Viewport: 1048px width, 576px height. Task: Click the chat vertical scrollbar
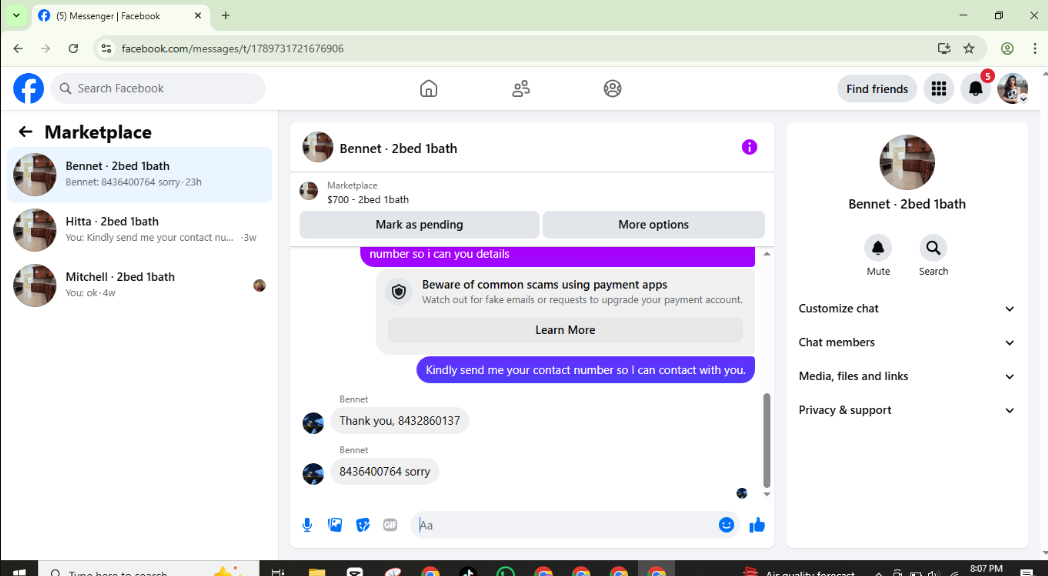pyautogui.click(x=767, y=440)
